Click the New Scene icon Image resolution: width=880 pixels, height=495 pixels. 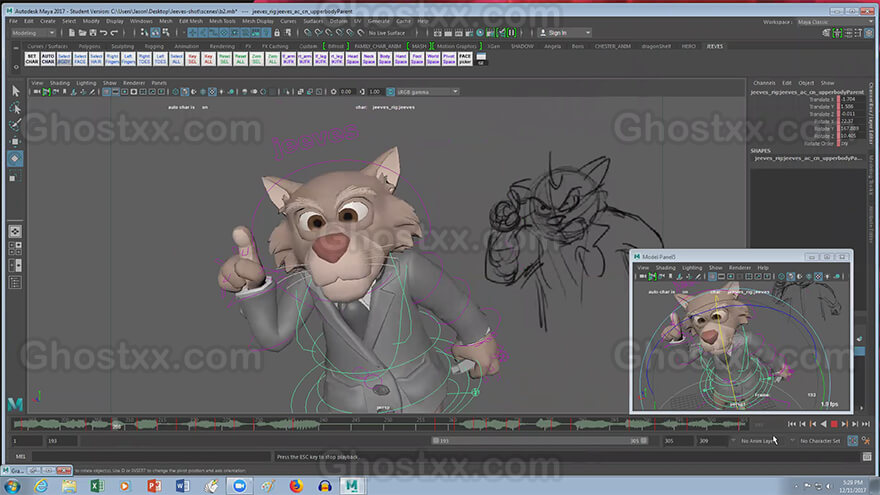pos(72,33)
